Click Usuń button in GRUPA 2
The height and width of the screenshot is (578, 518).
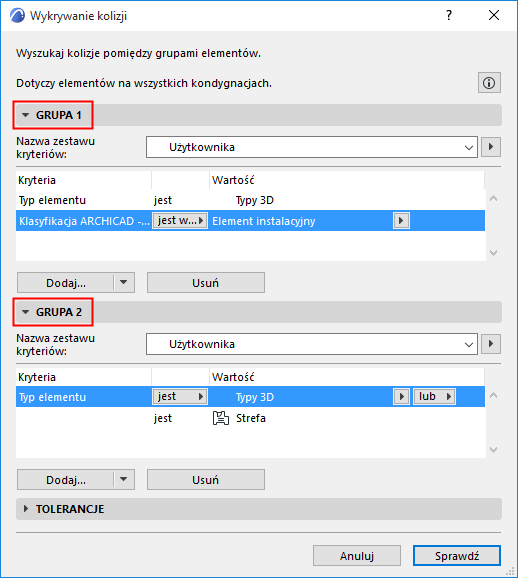pyautogui.click(x=206, y=480)
